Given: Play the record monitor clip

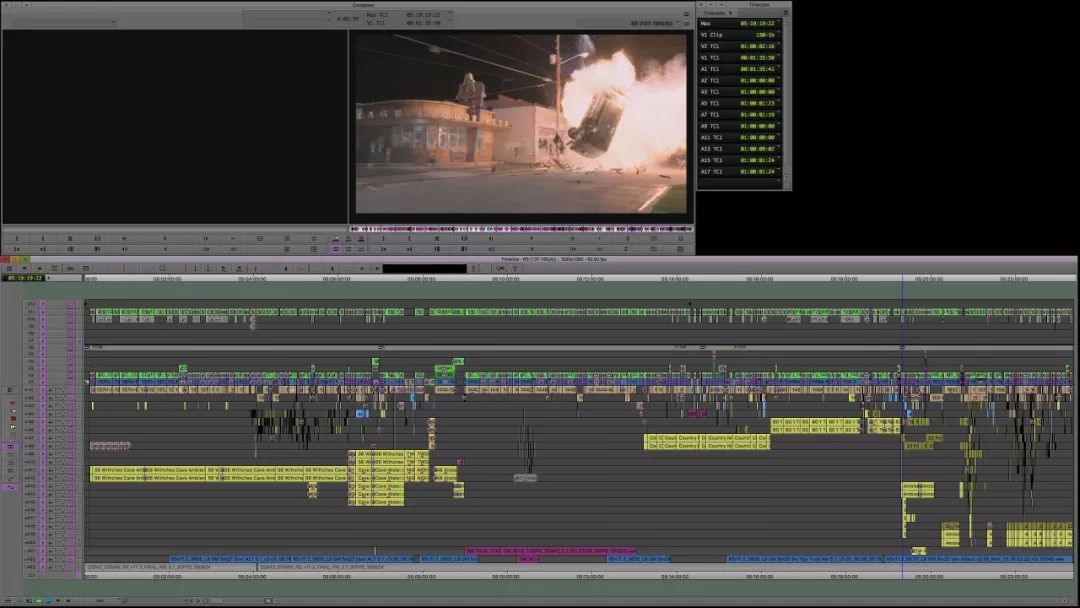Looking at the screenshot, I should (531, 238).
